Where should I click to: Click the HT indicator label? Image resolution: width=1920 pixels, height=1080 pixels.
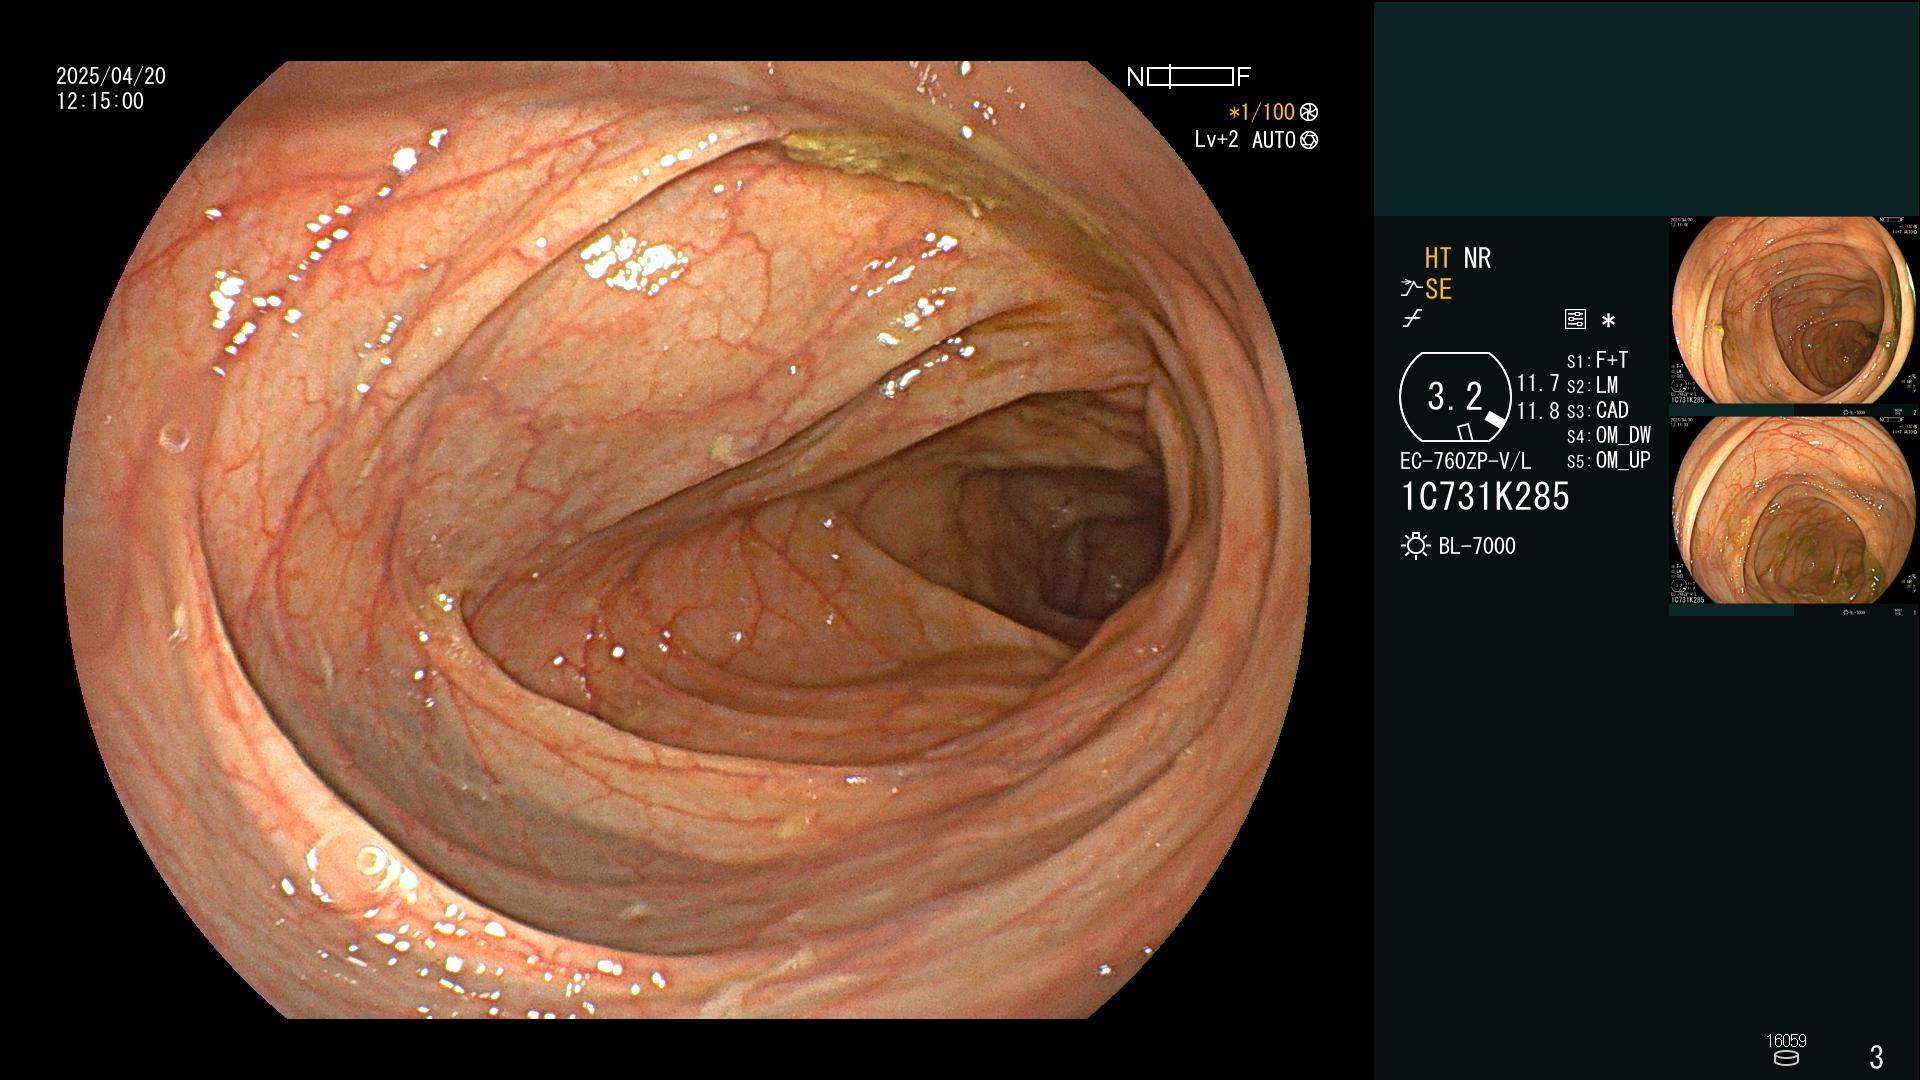[1437, 258]
